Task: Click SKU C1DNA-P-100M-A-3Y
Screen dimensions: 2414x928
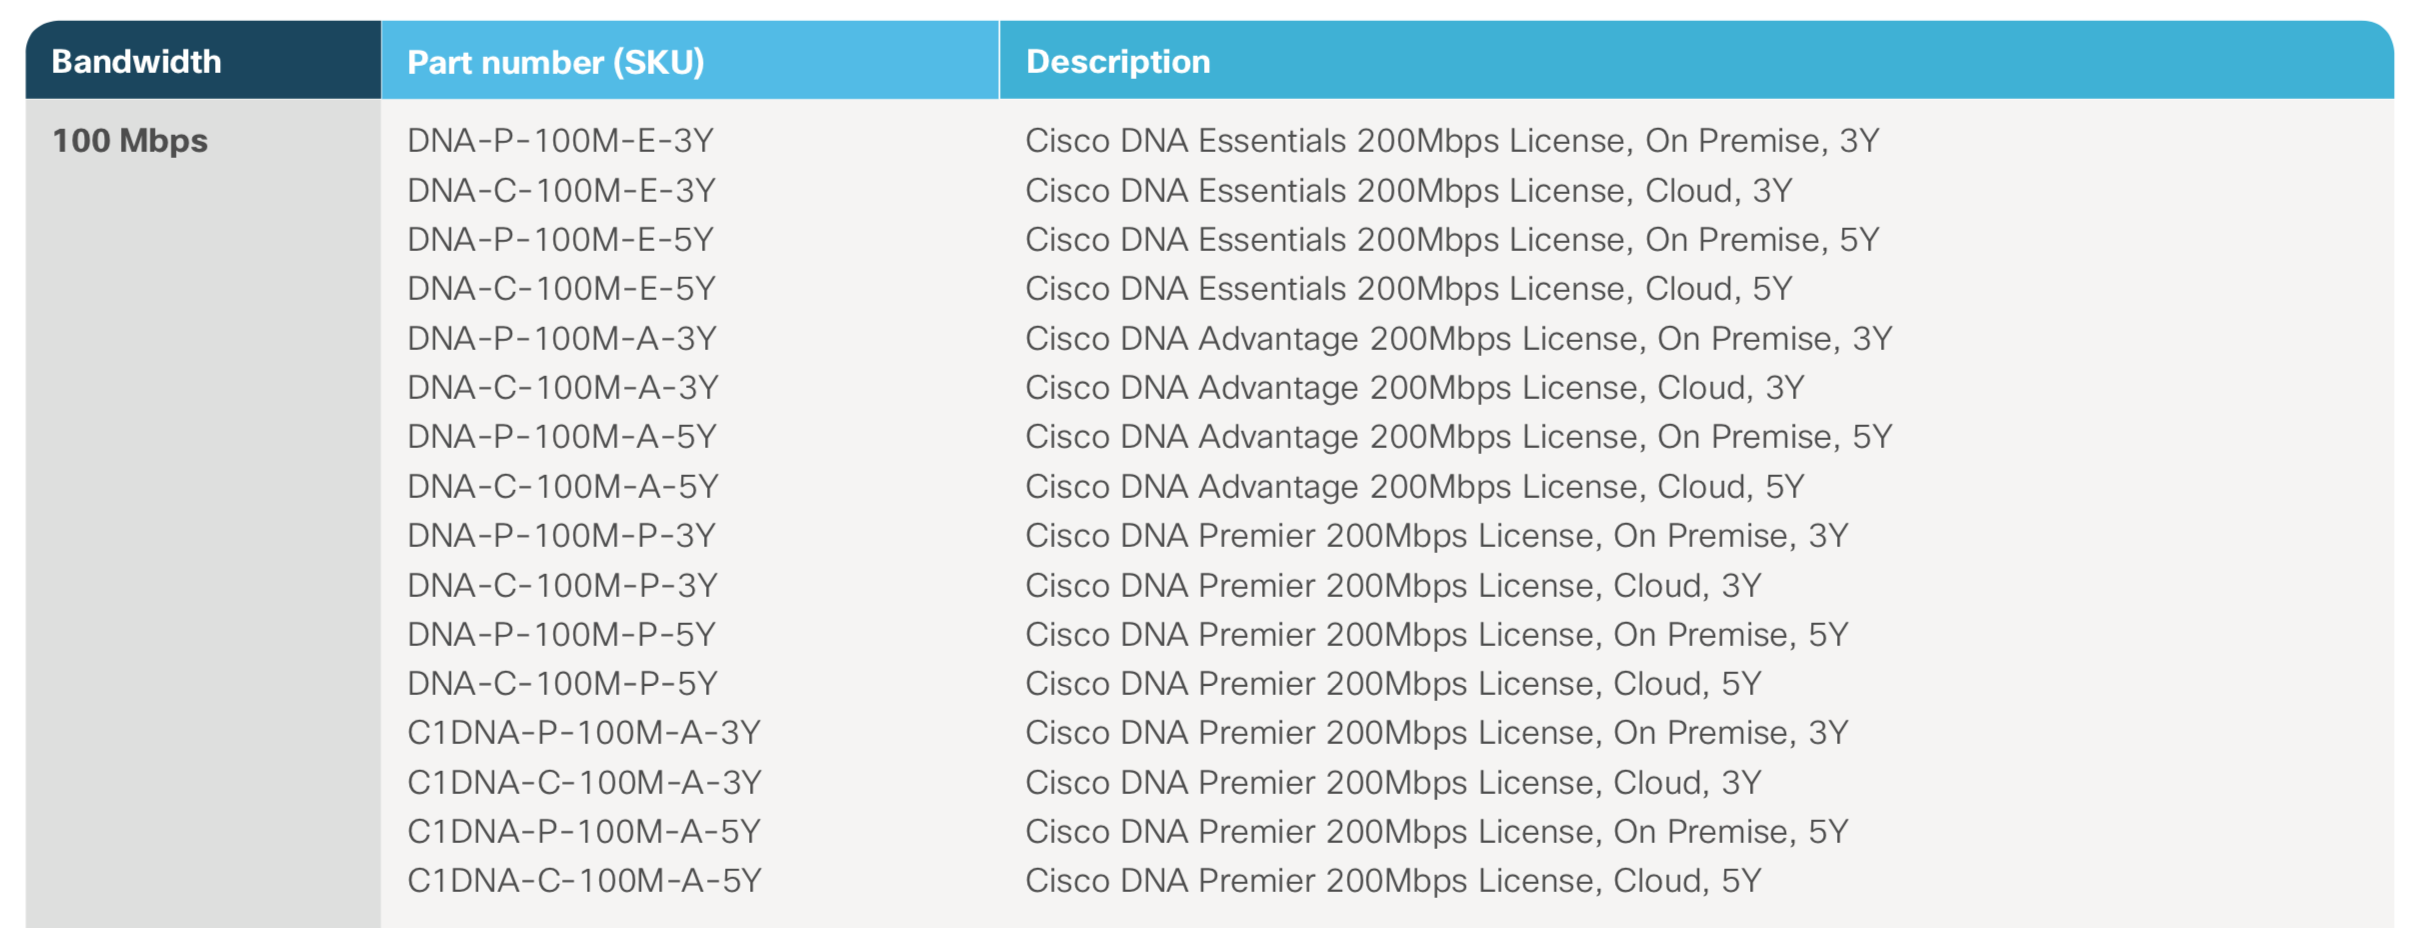Action: [x=584, y=733]
